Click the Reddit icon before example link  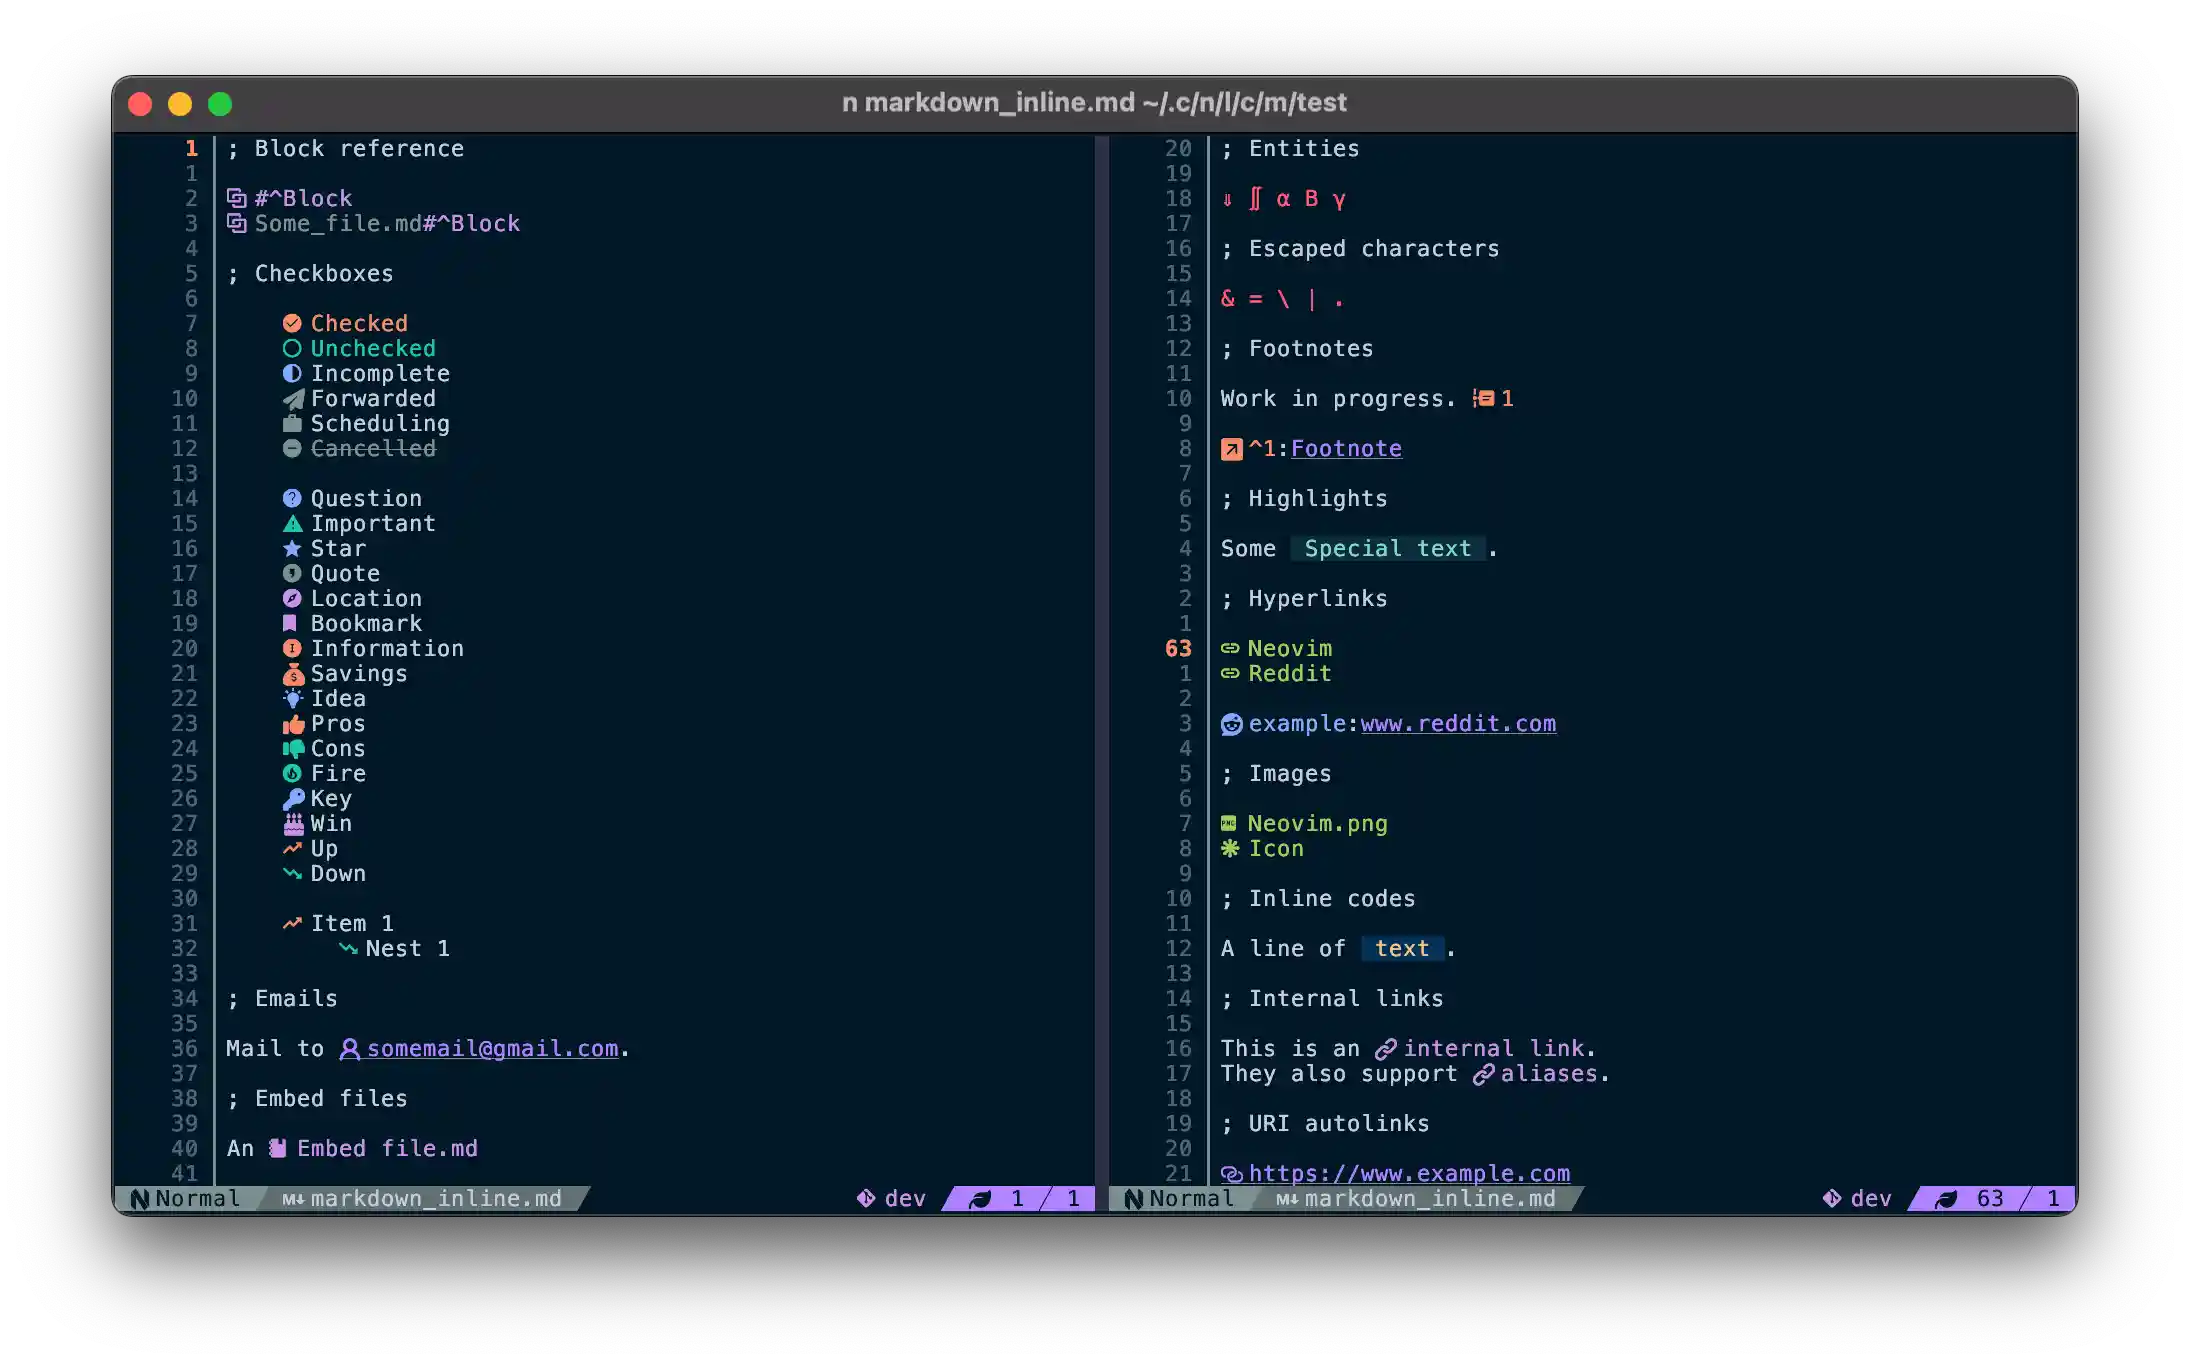1231,723
